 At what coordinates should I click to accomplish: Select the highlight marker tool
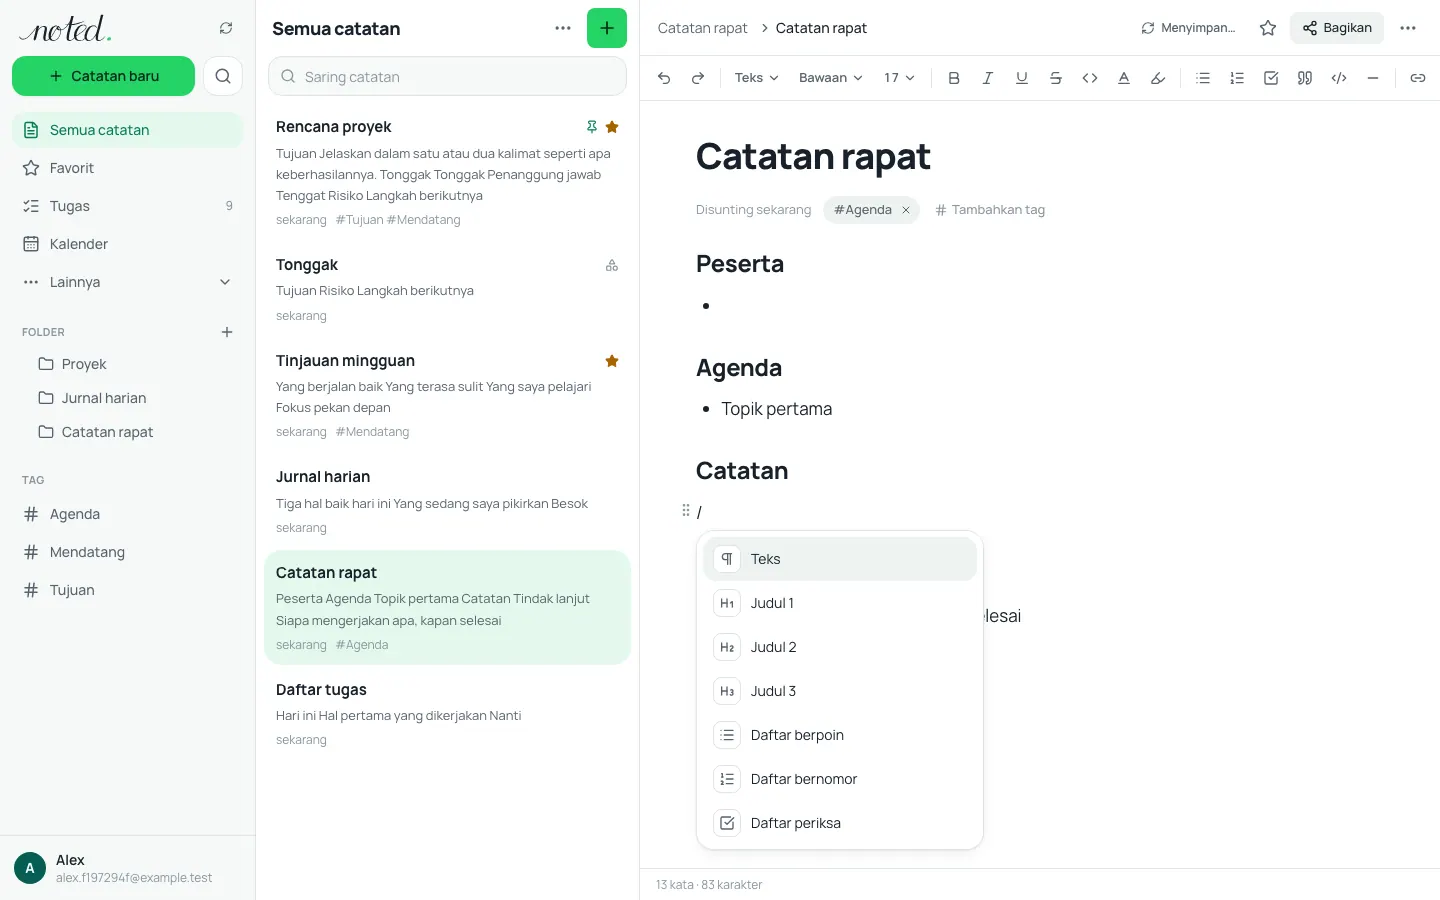(1158, 78)
